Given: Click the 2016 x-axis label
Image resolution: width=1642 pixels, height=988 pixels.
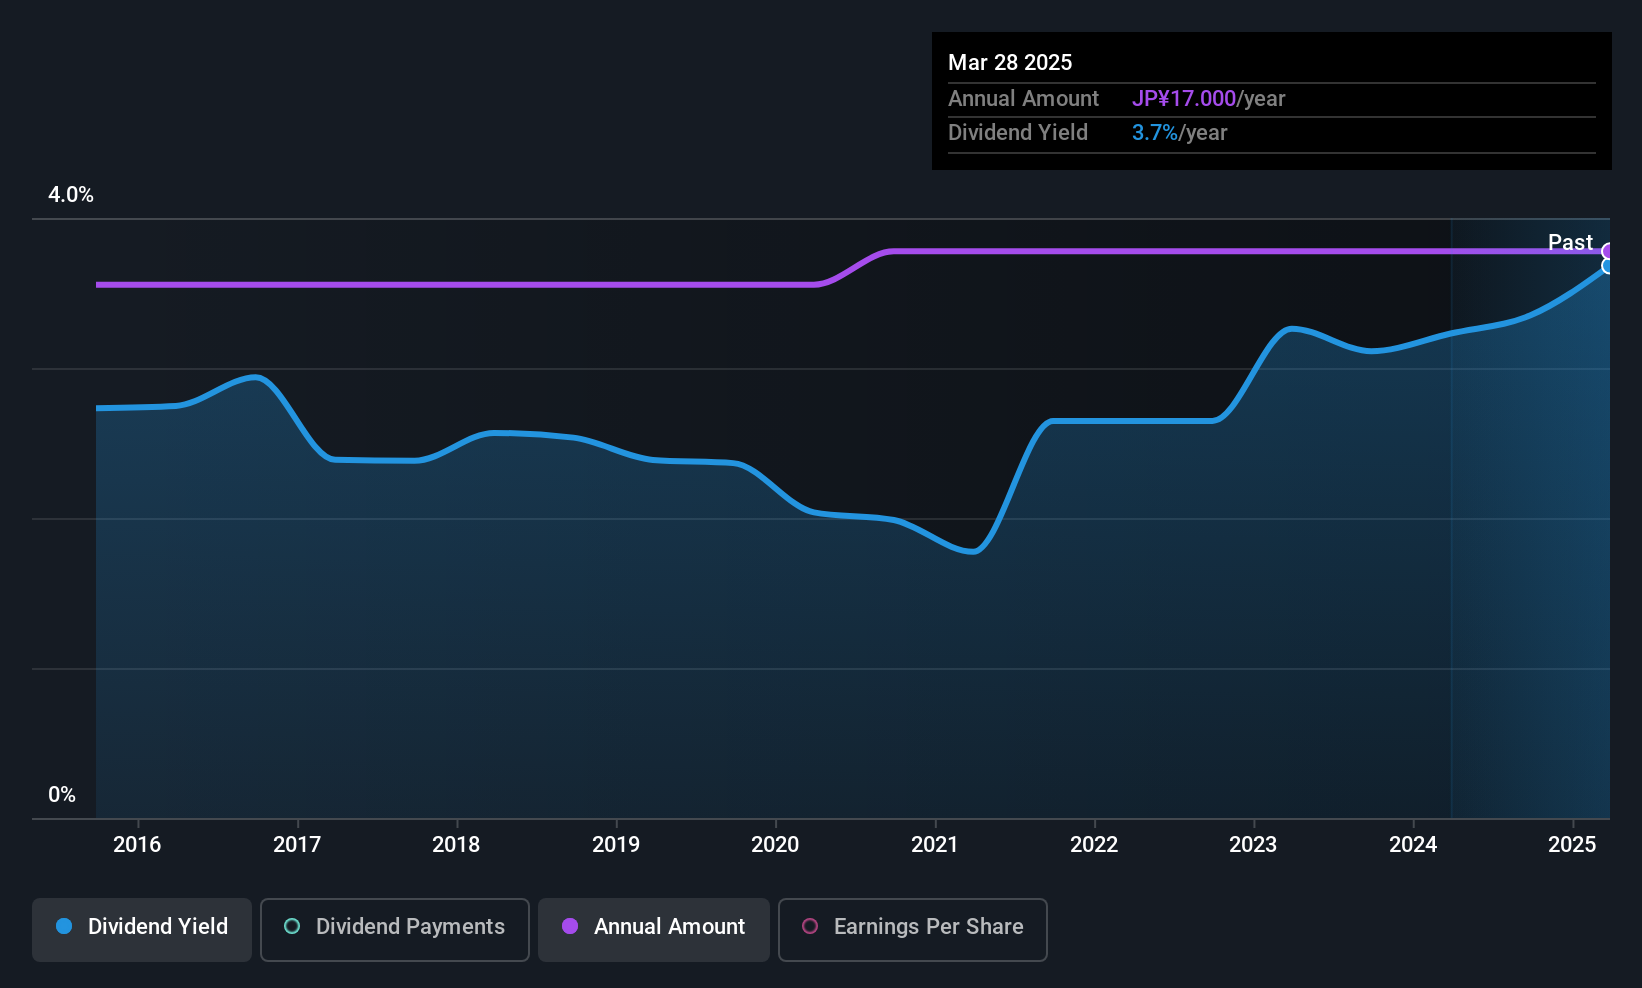Looking at the screenshot, I should click(x=137, y=844).
